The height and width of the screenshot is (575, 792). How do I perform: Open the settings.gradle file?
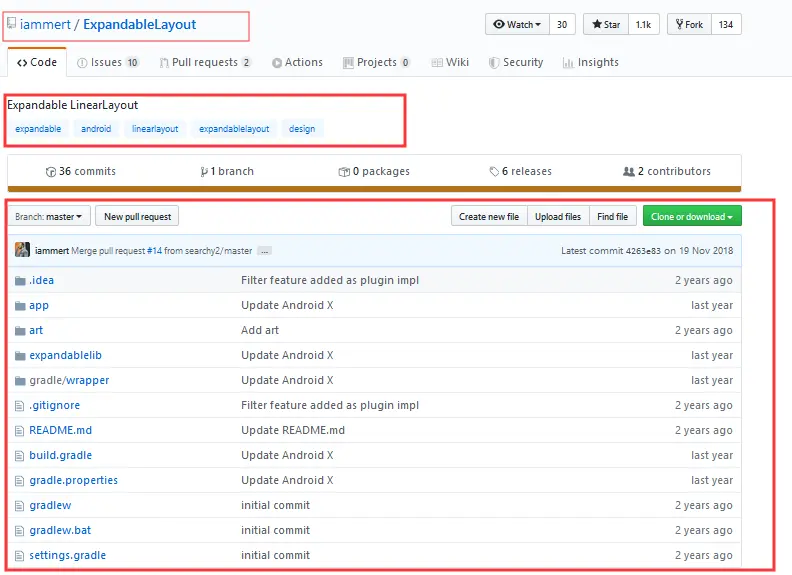68,555
